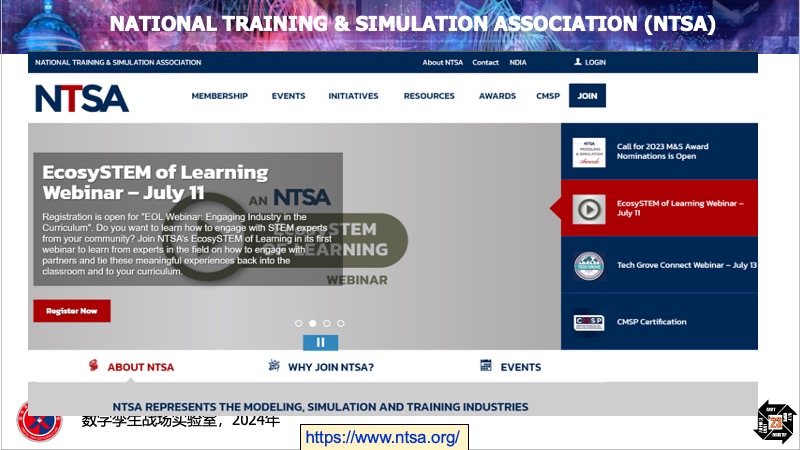Image resolution: width=800 pixels, height=450 pixels.
Task: Click the play icon for EcosySTEM webinar
Action: pyautogui.click(x=589, y=209)
